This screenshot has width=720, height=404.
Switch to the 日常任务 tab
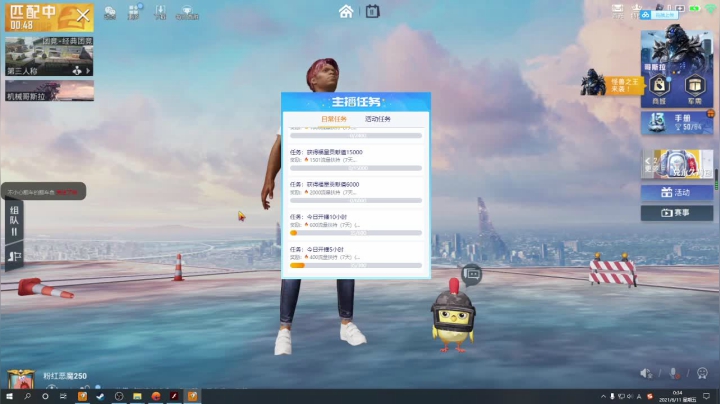point(334,119)
